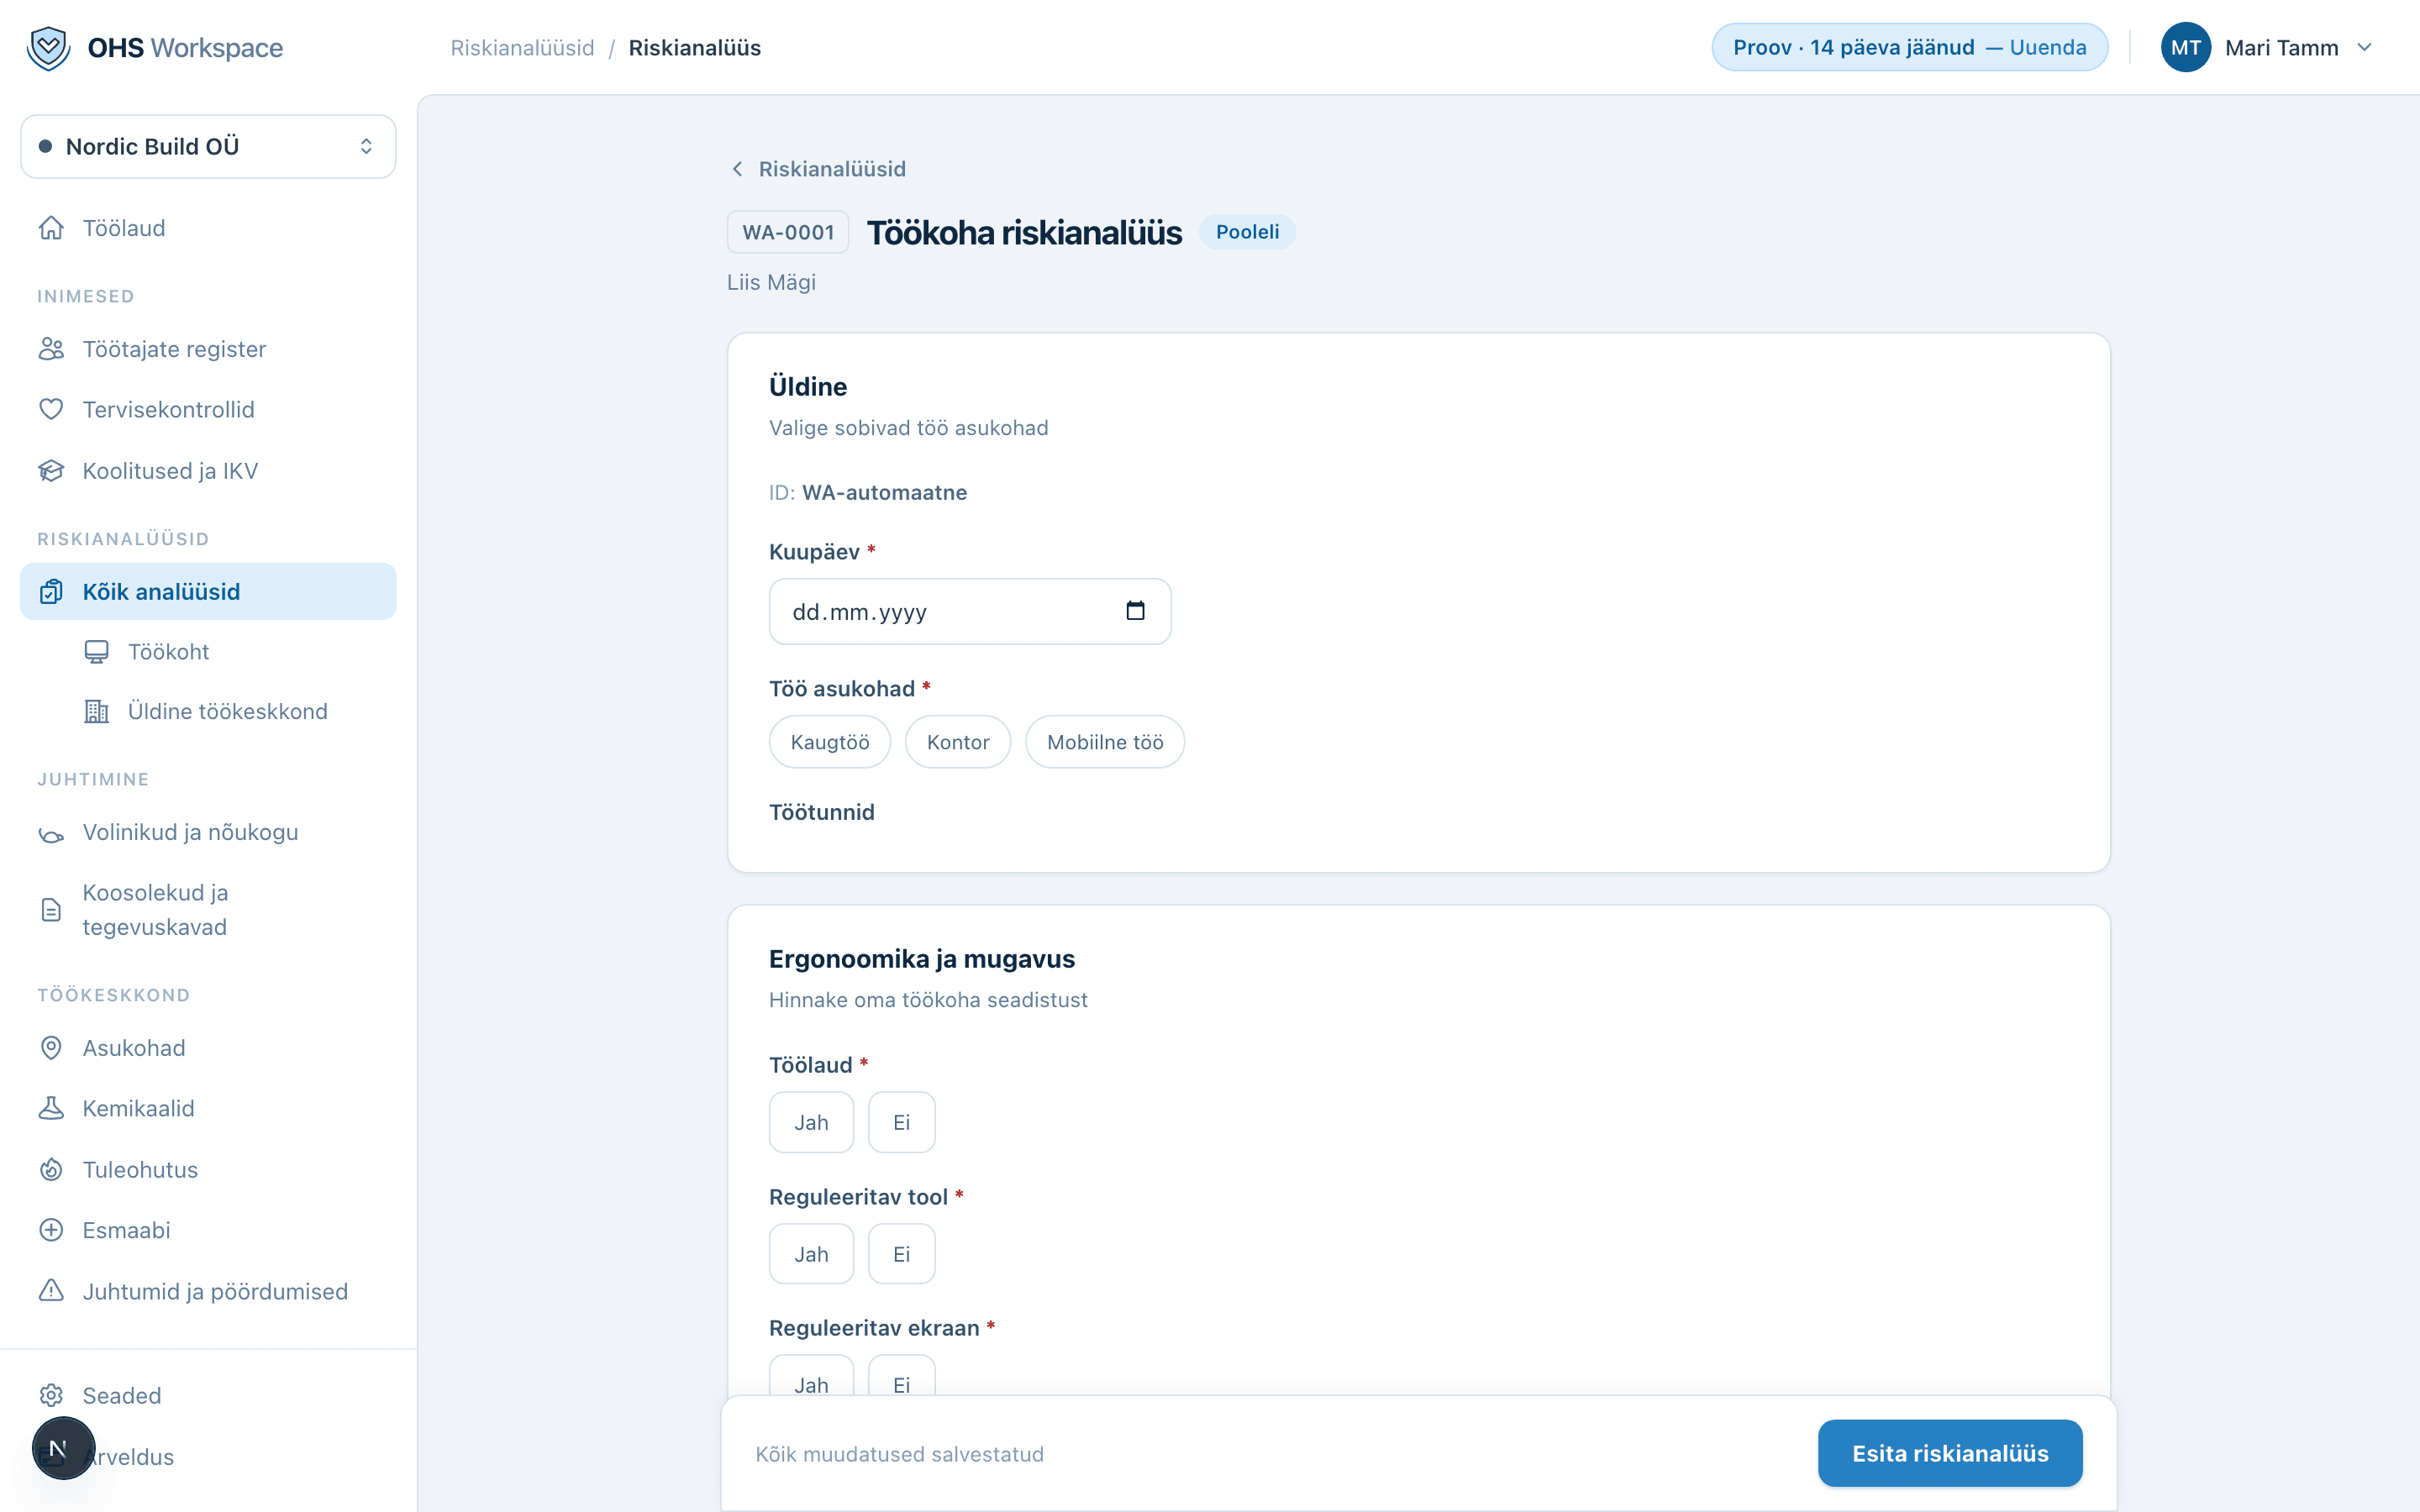2420x1512 pixels.
Task: Click the Tuleohutus flame icon
Action: pyautogui.click(x=51, y=1170)
